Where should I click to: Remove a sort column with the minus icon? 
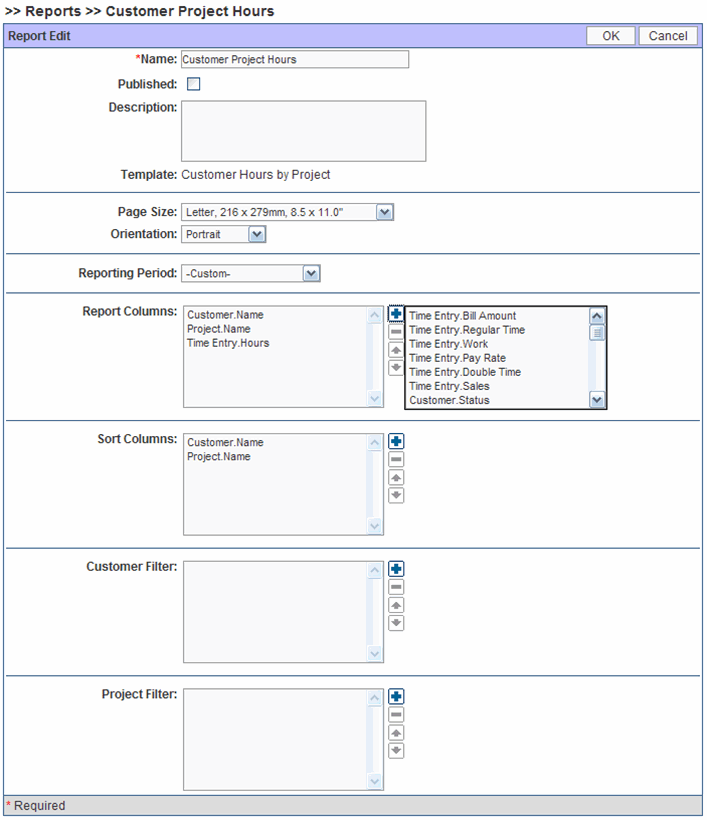396,459
